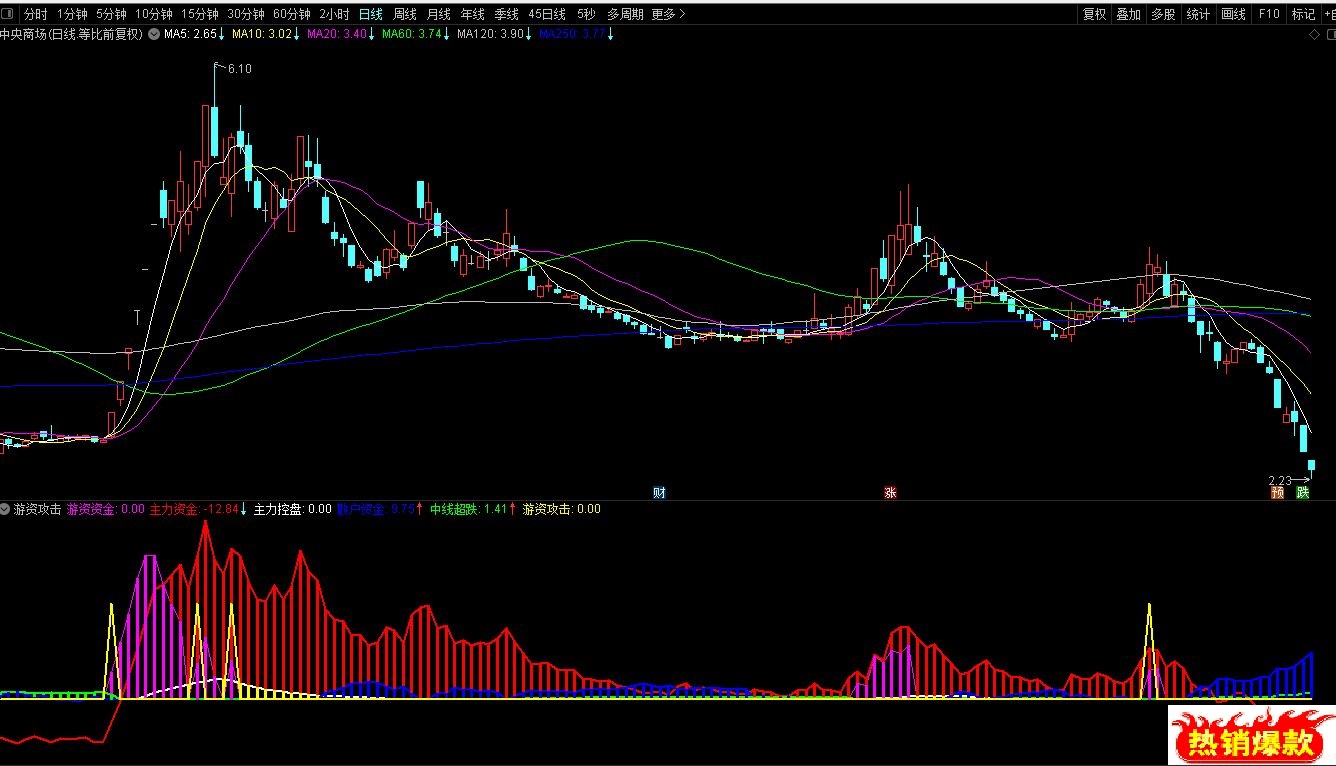Toggle the 复权 price adjustment option

click(1095, 14)
